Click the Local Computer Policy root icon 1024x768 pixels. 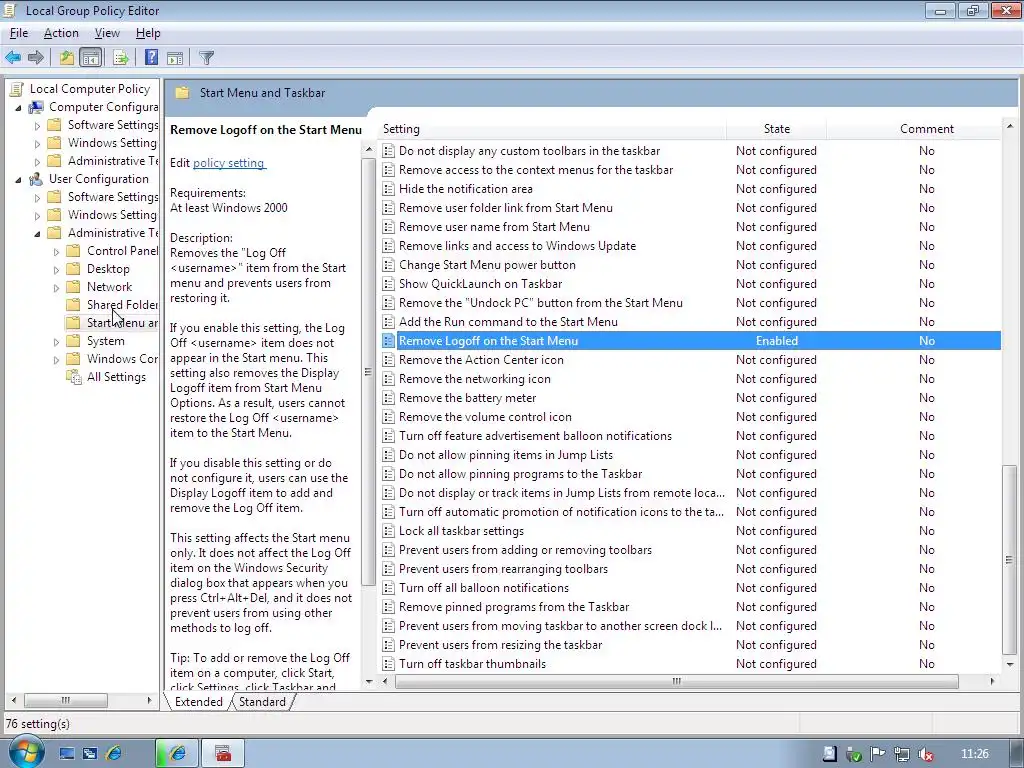pyautogui.click(x=17, y=89)
